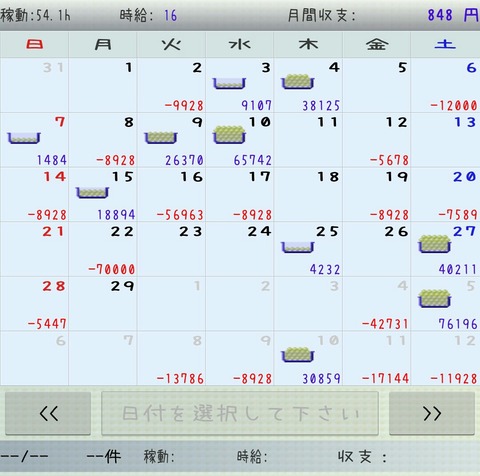Select the 9107 balance on day 3
Image resolution: width=480 pixels, height=476 pixels.
click(x=256, y=106)
